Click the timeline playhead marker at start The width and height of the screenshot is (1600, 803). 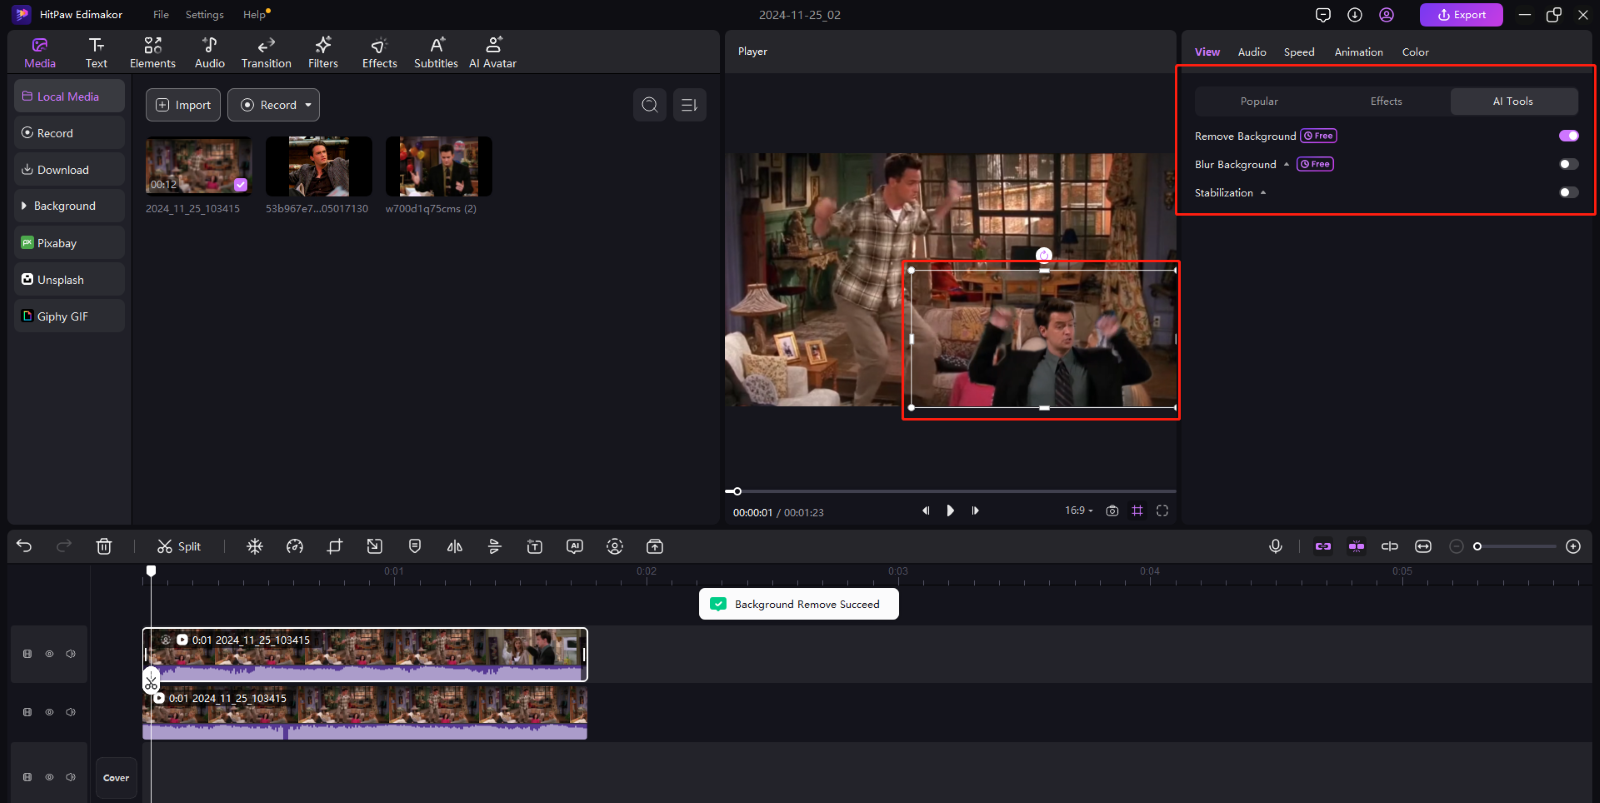coord(151,571)
